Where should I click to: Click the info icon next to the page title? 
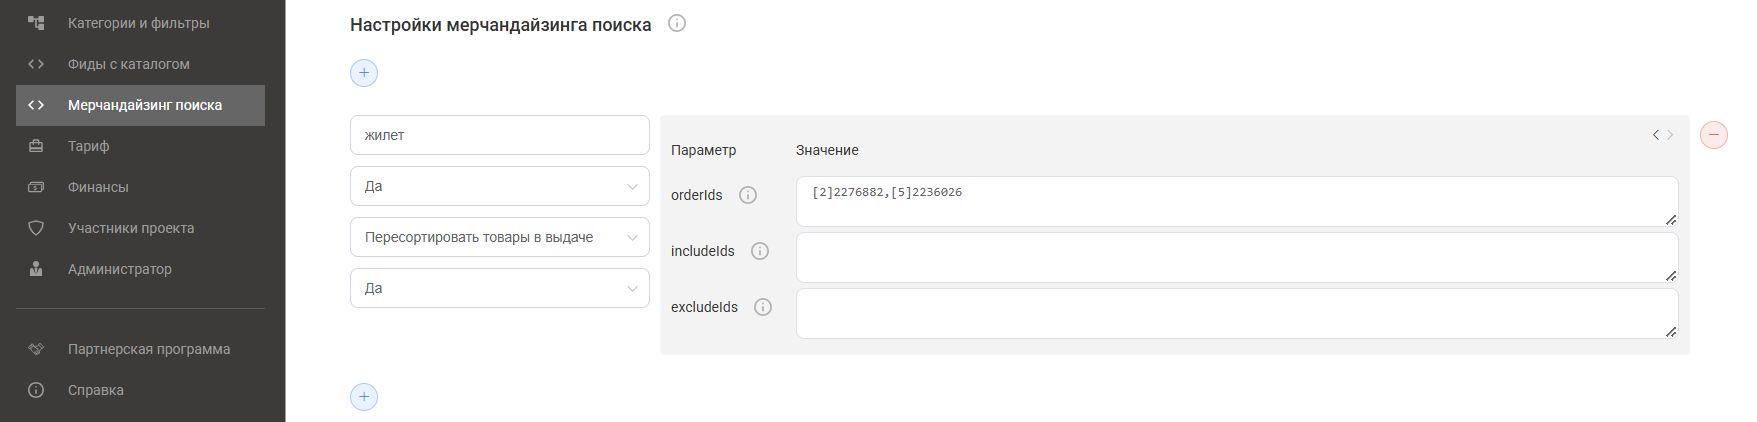click(x=677, y=23)
